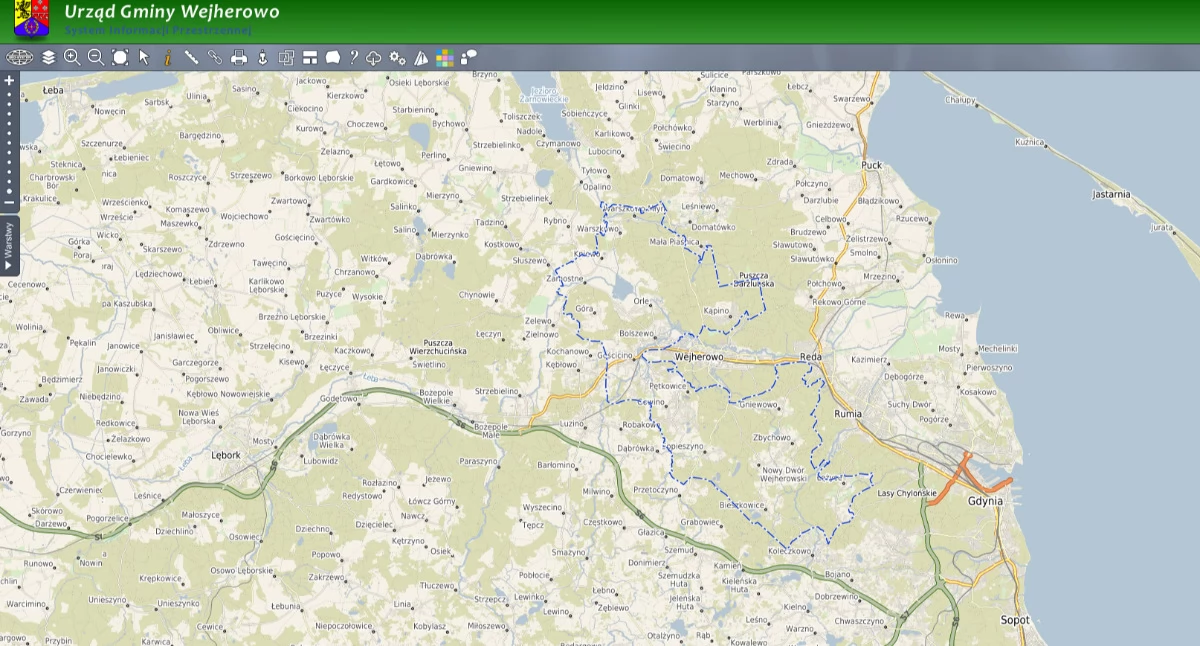1200x646 pixels.
Task: Select the polygon shape tool
Action: click(x=333, y=57)
